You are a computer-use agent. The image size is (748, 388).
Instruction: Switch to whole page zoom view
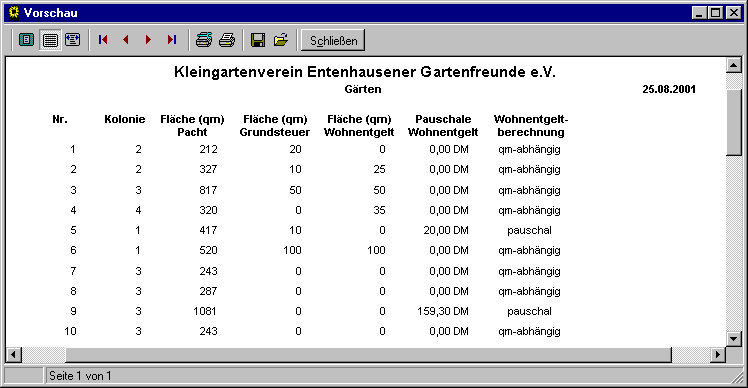[26, 40]
